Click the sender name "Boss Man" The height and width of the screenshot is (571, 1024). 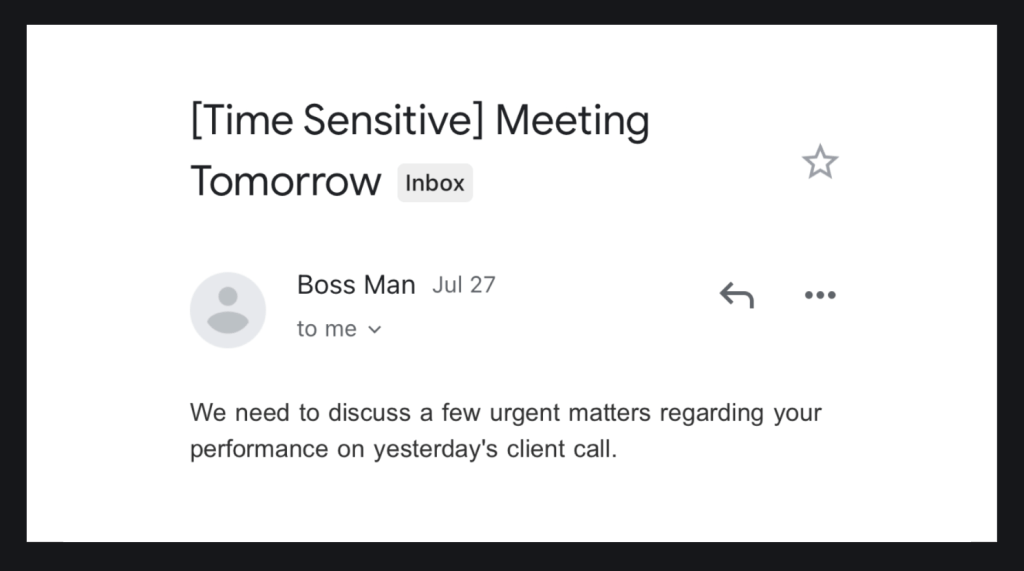click(356, 285)
